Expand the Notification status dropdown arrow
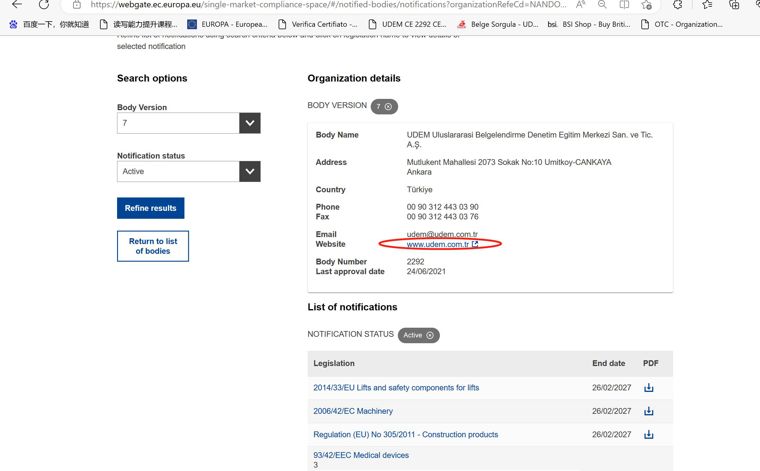The height and width of the screenshot is (471, 760). pyautogui.click(x=250, y=172)
